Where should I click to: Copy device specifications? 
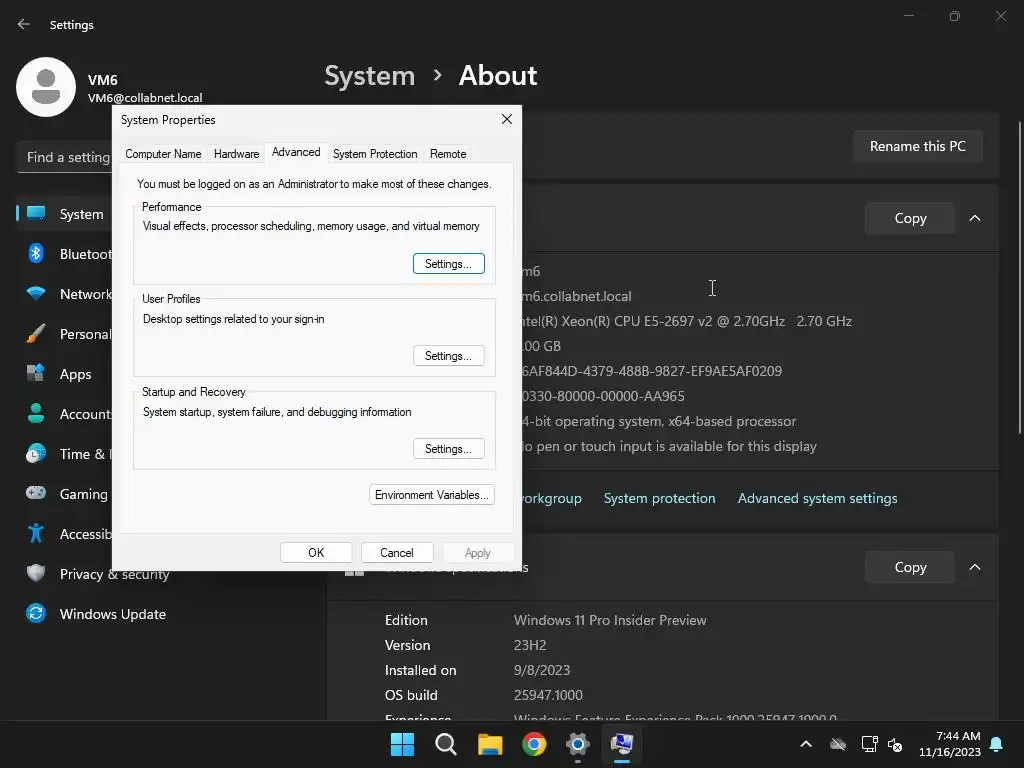click(910, 218)
